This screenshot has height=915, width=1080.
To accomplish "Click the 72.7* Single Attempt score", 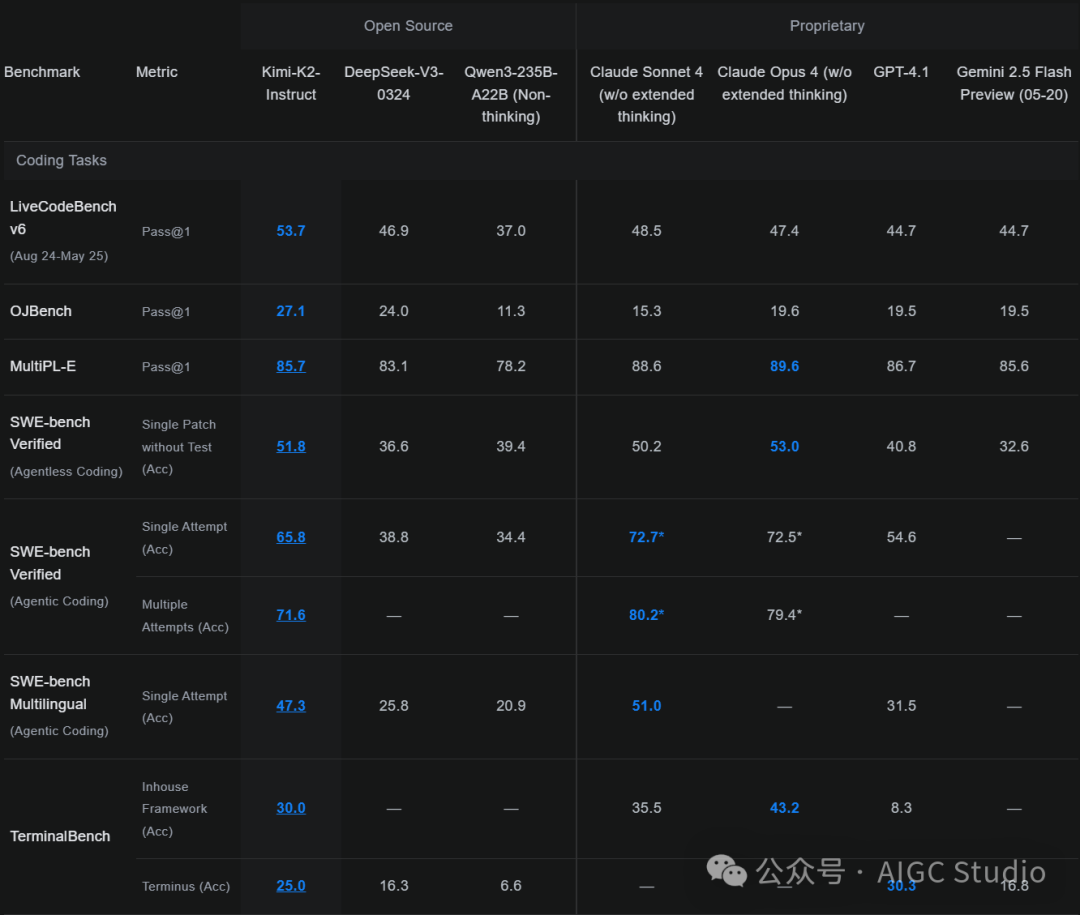I will tap(646, 537).
